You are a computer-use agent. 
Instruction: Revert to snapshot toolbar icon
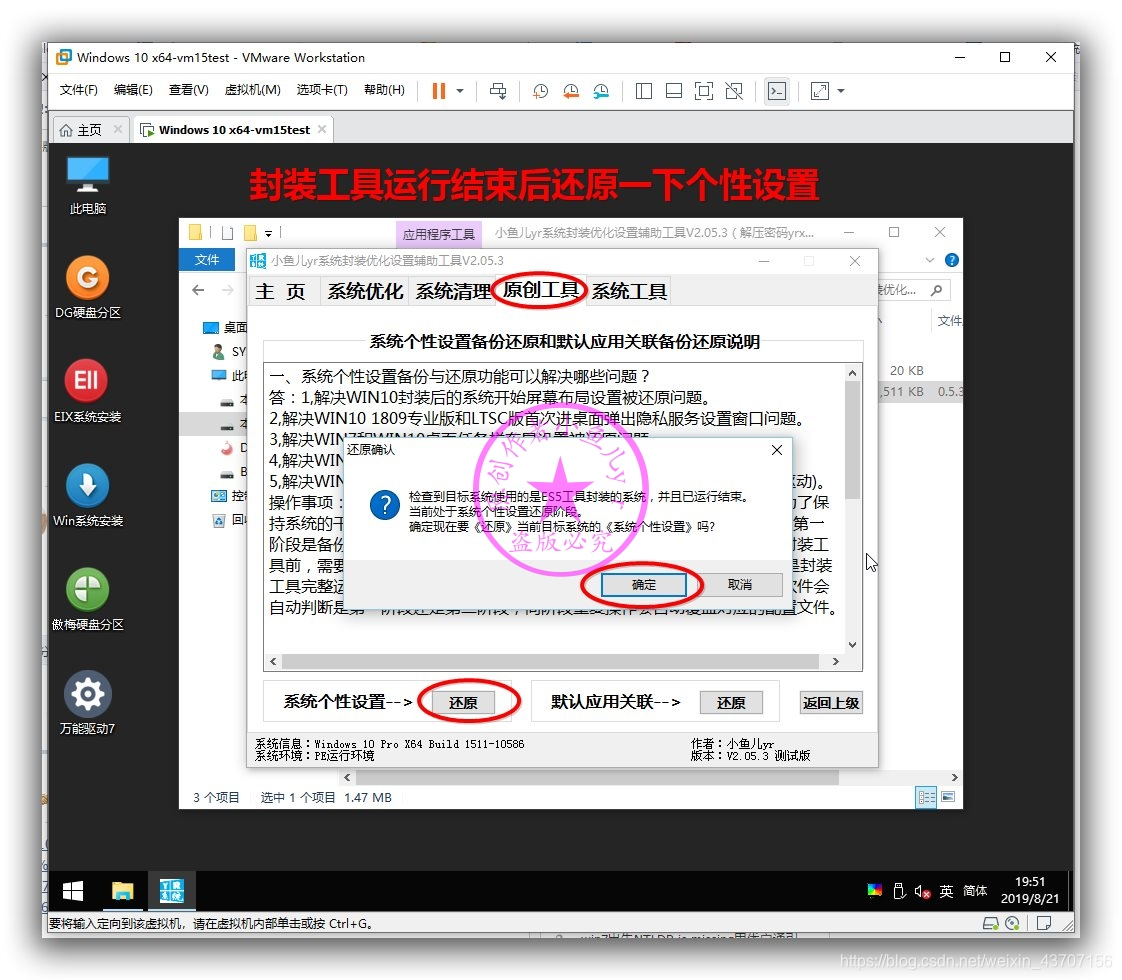pyautogui.click(x=571, y=91)
